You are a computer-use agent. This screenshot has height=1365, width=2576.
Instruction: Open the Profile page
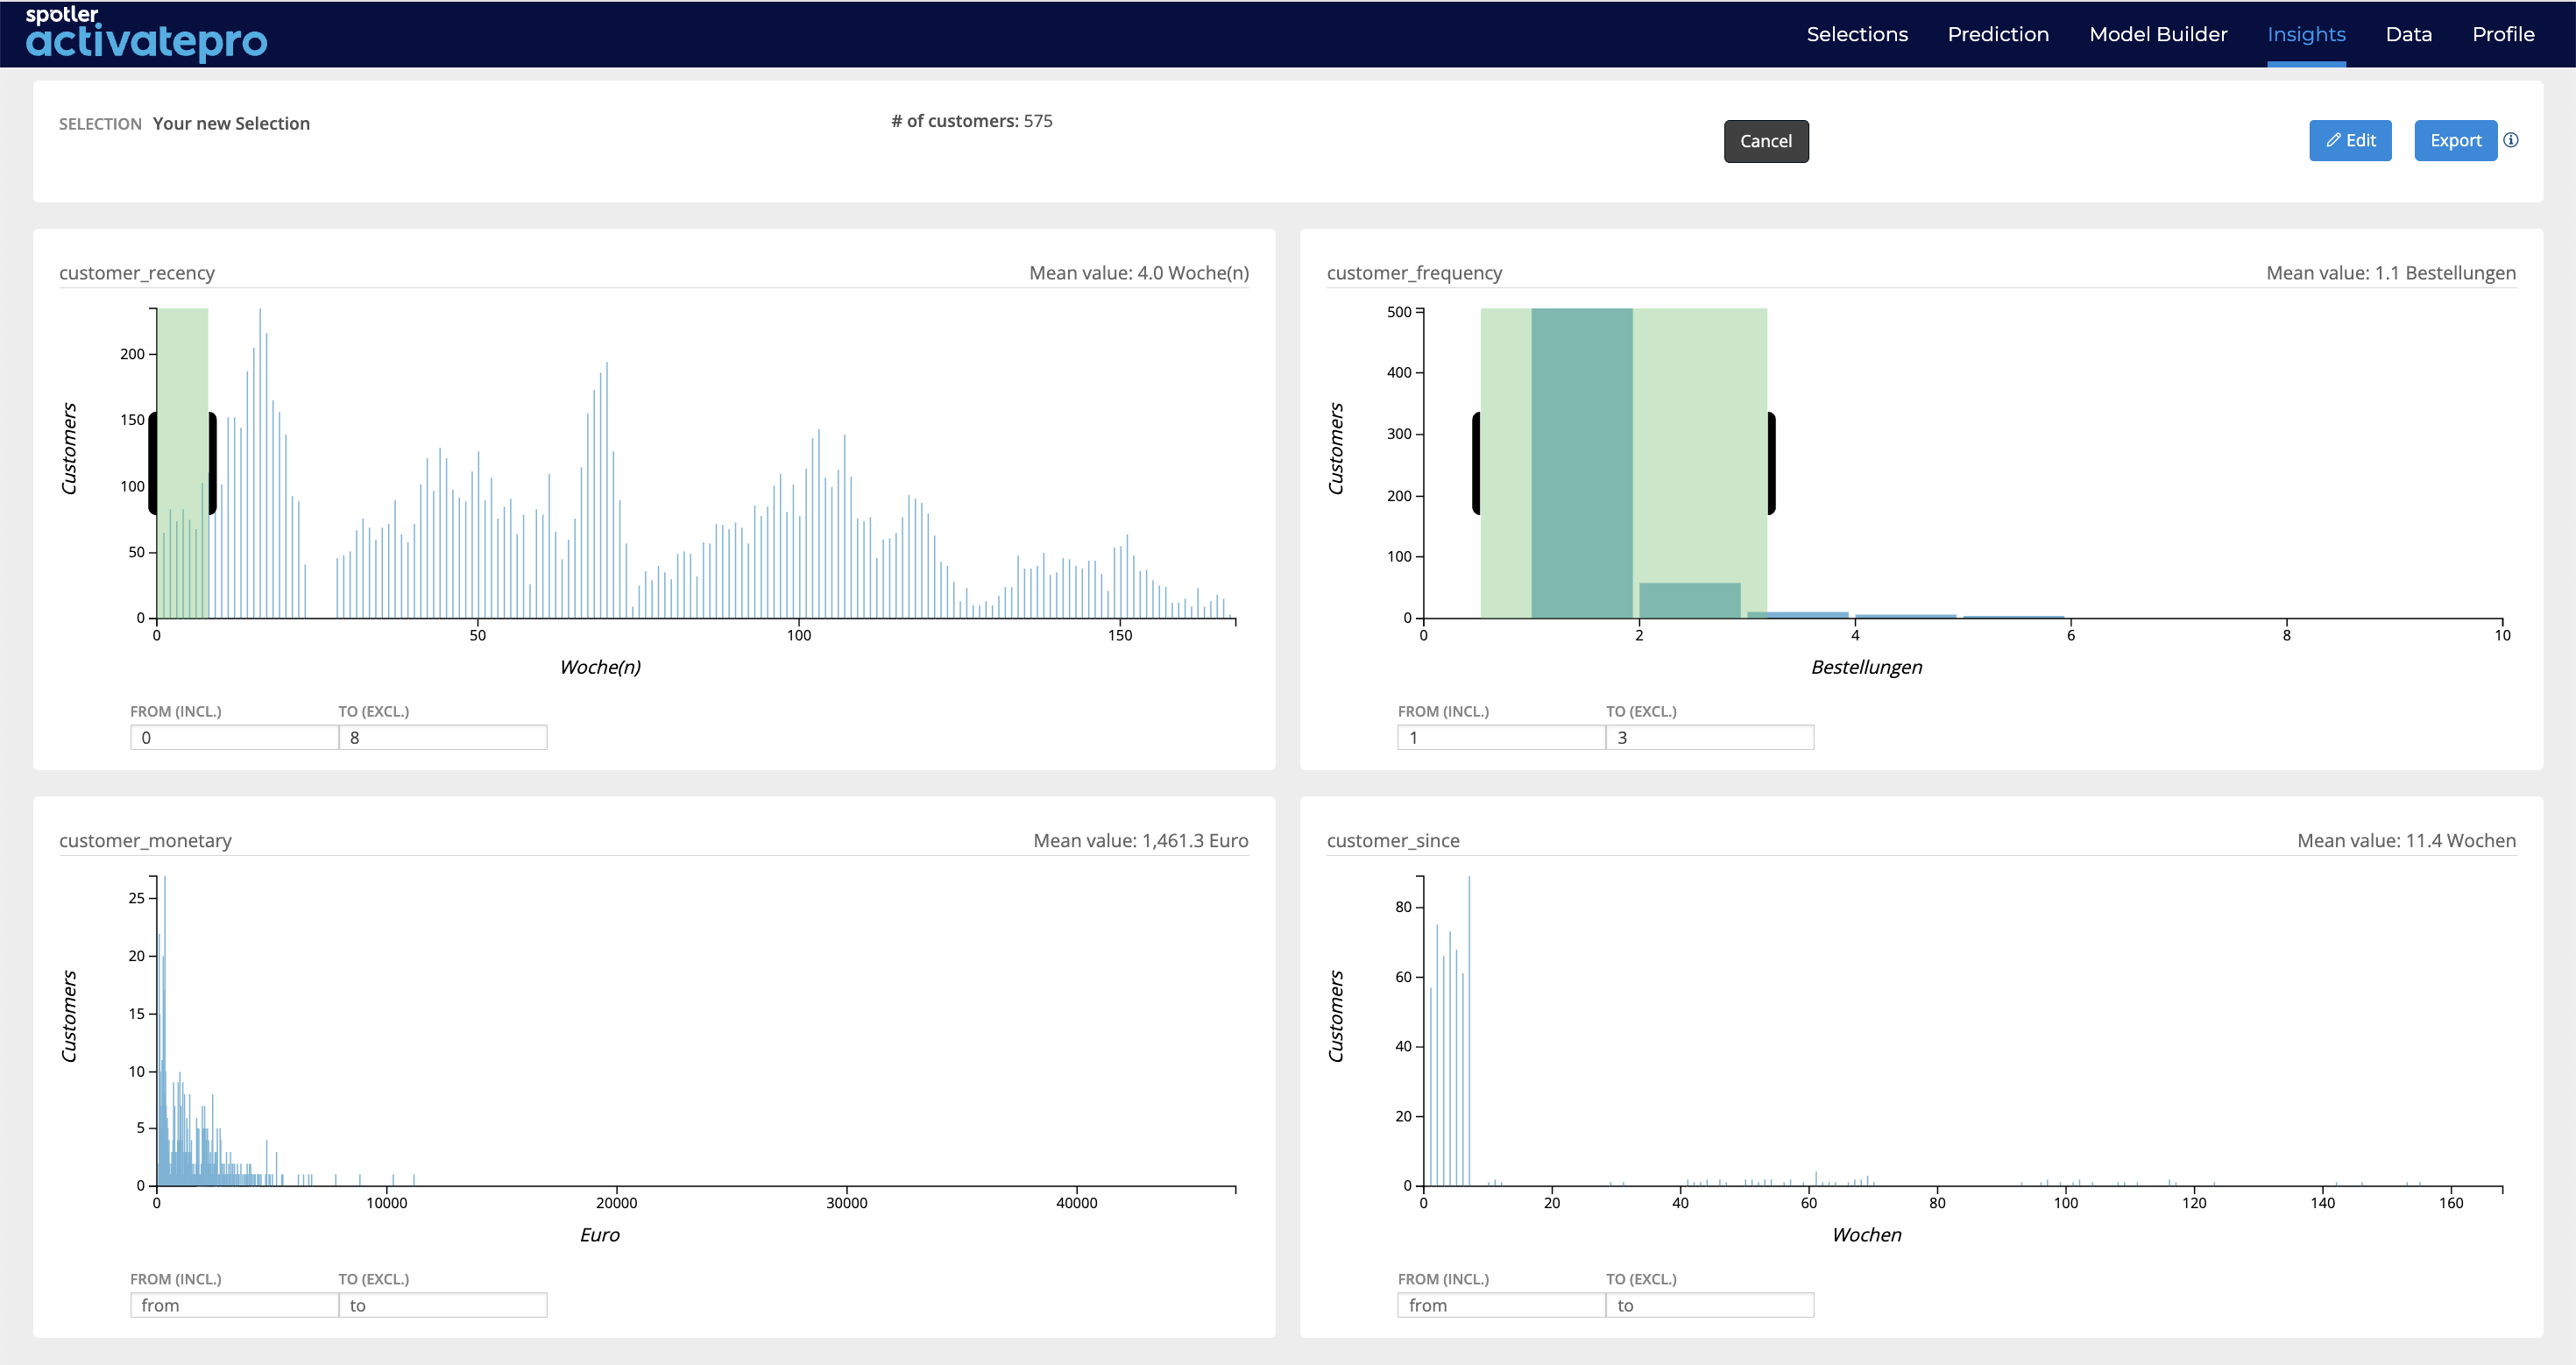(2503, 34)
